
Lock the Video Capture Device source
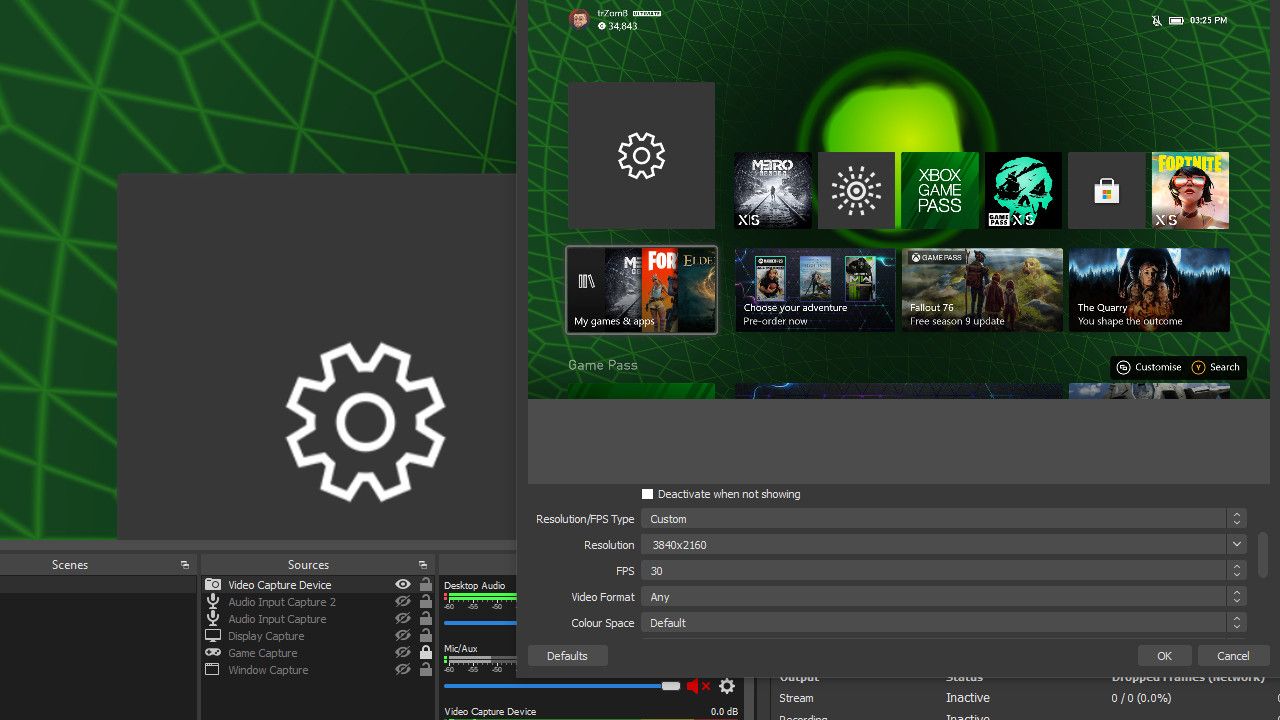pos(426,585)
